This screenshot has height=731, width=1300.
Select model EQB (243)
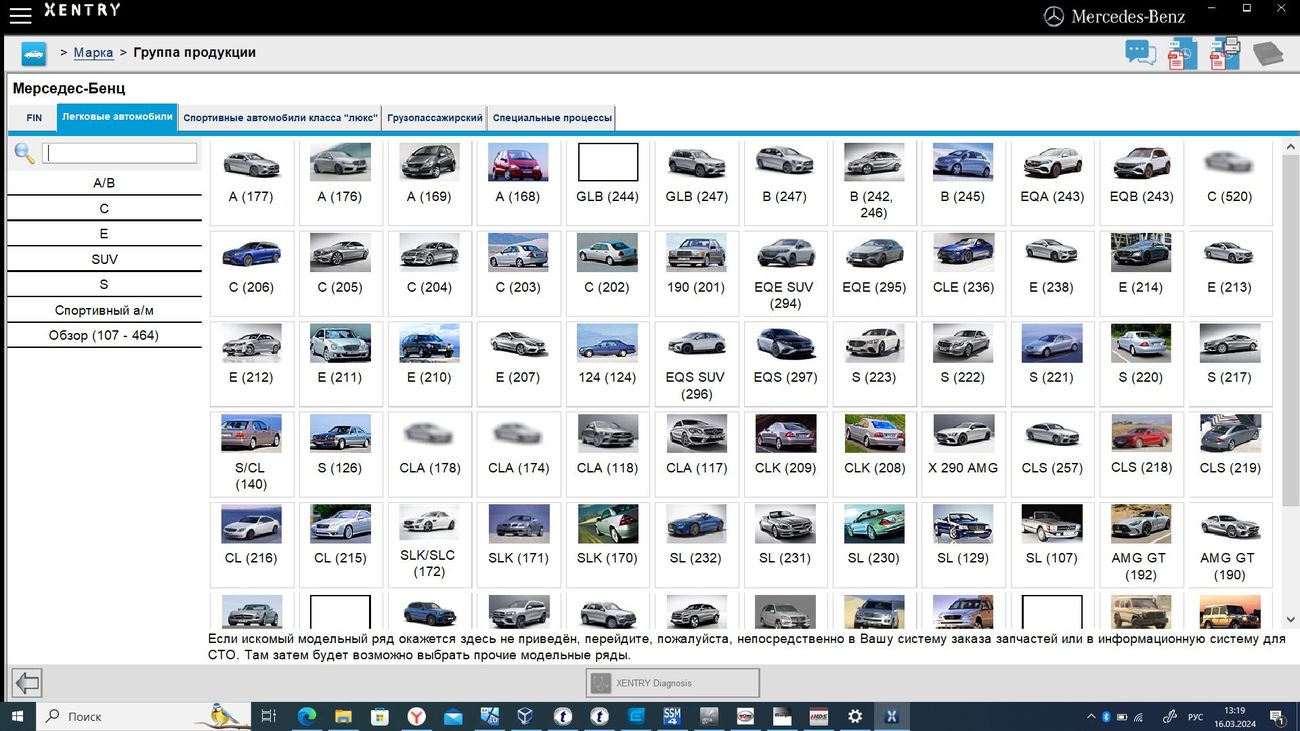(1141, 182)
